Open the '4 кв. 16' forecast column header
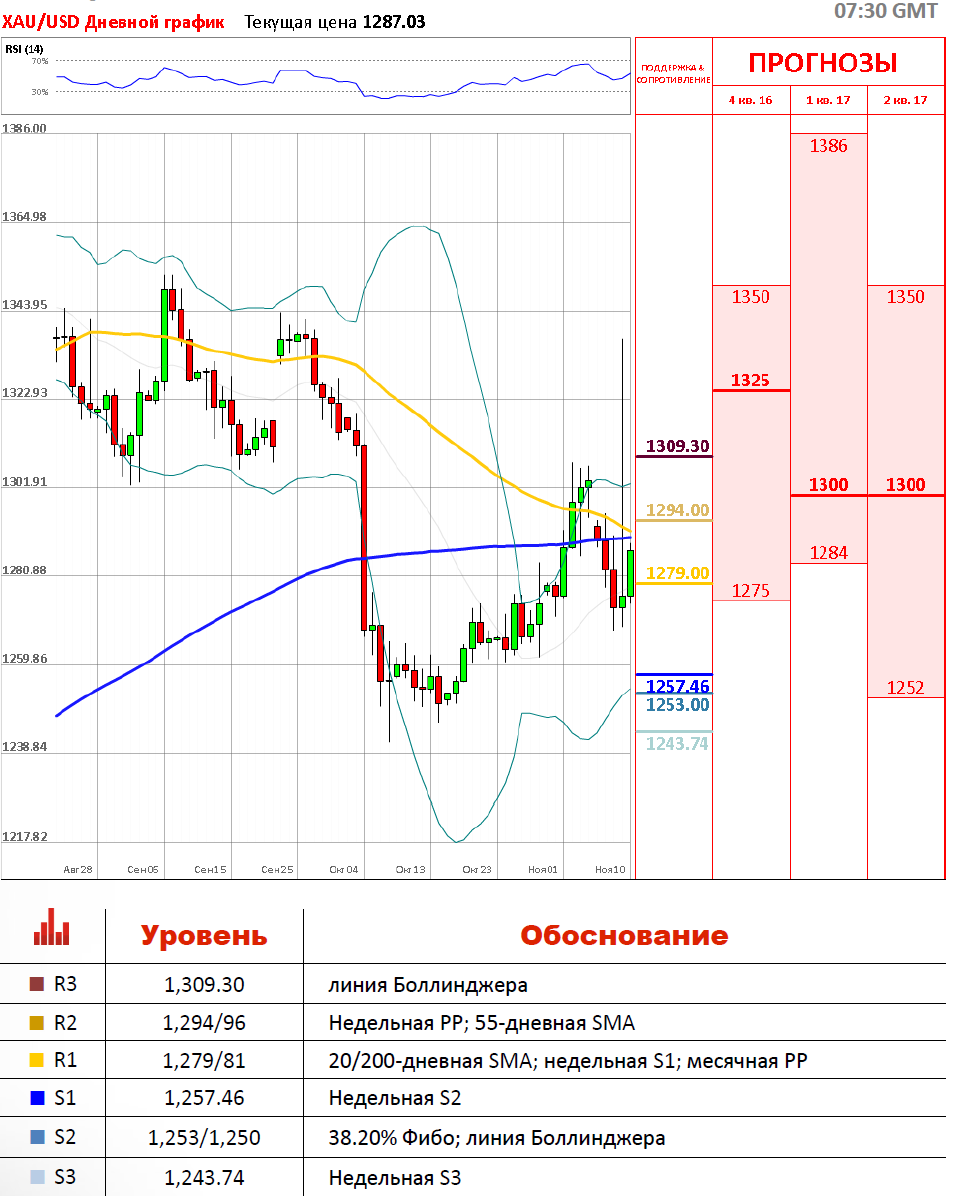955x1196 pixels. click(x=750, y=100)
